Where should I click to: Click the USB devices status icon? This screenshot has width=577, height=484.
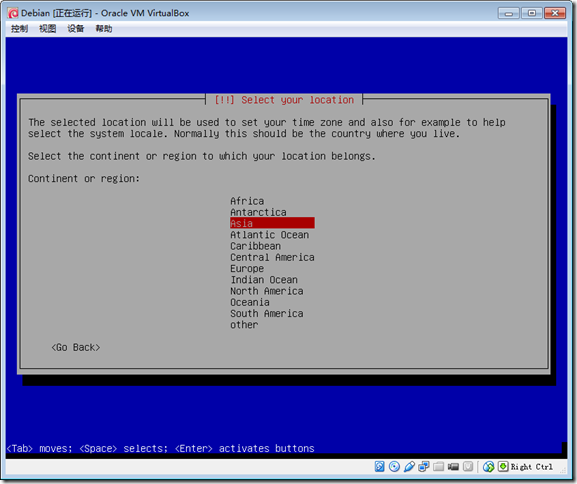coord(409,467)
